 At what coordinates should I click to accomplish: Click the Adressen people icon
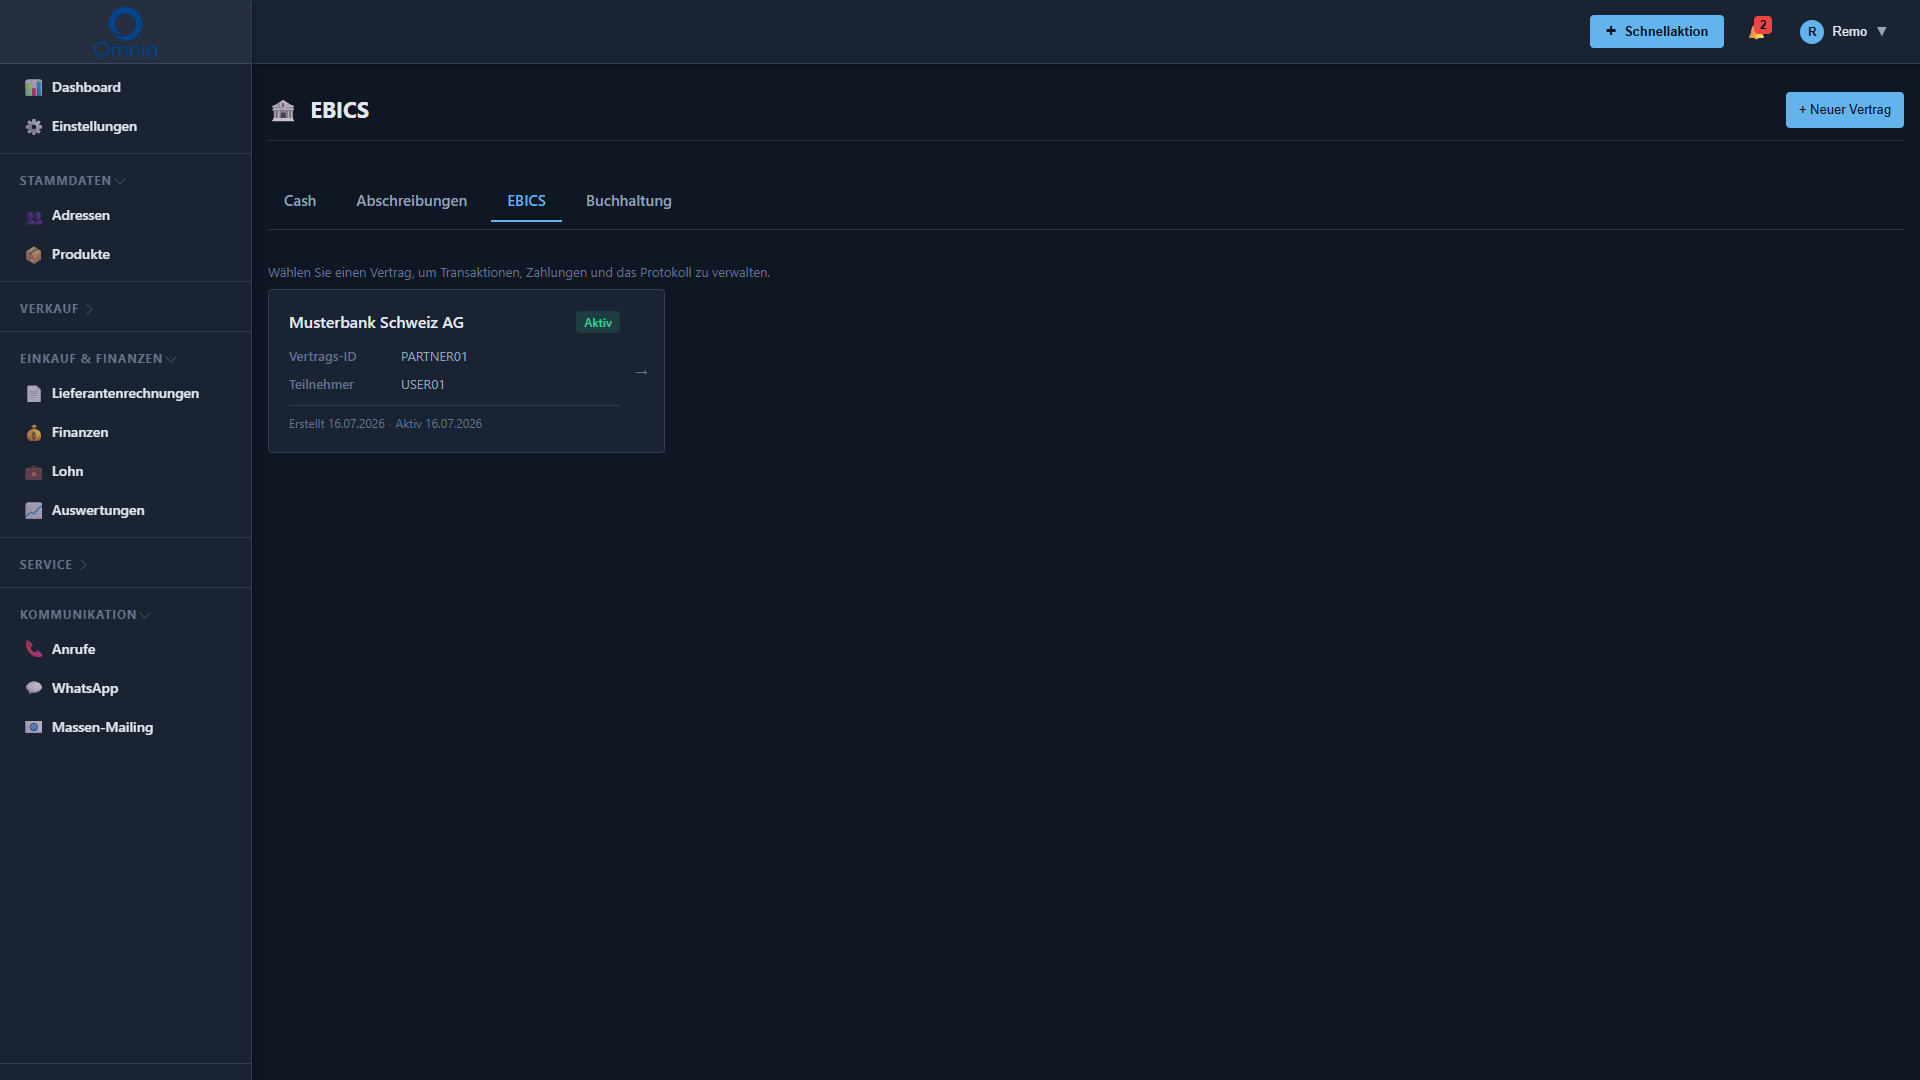(34, 216)
